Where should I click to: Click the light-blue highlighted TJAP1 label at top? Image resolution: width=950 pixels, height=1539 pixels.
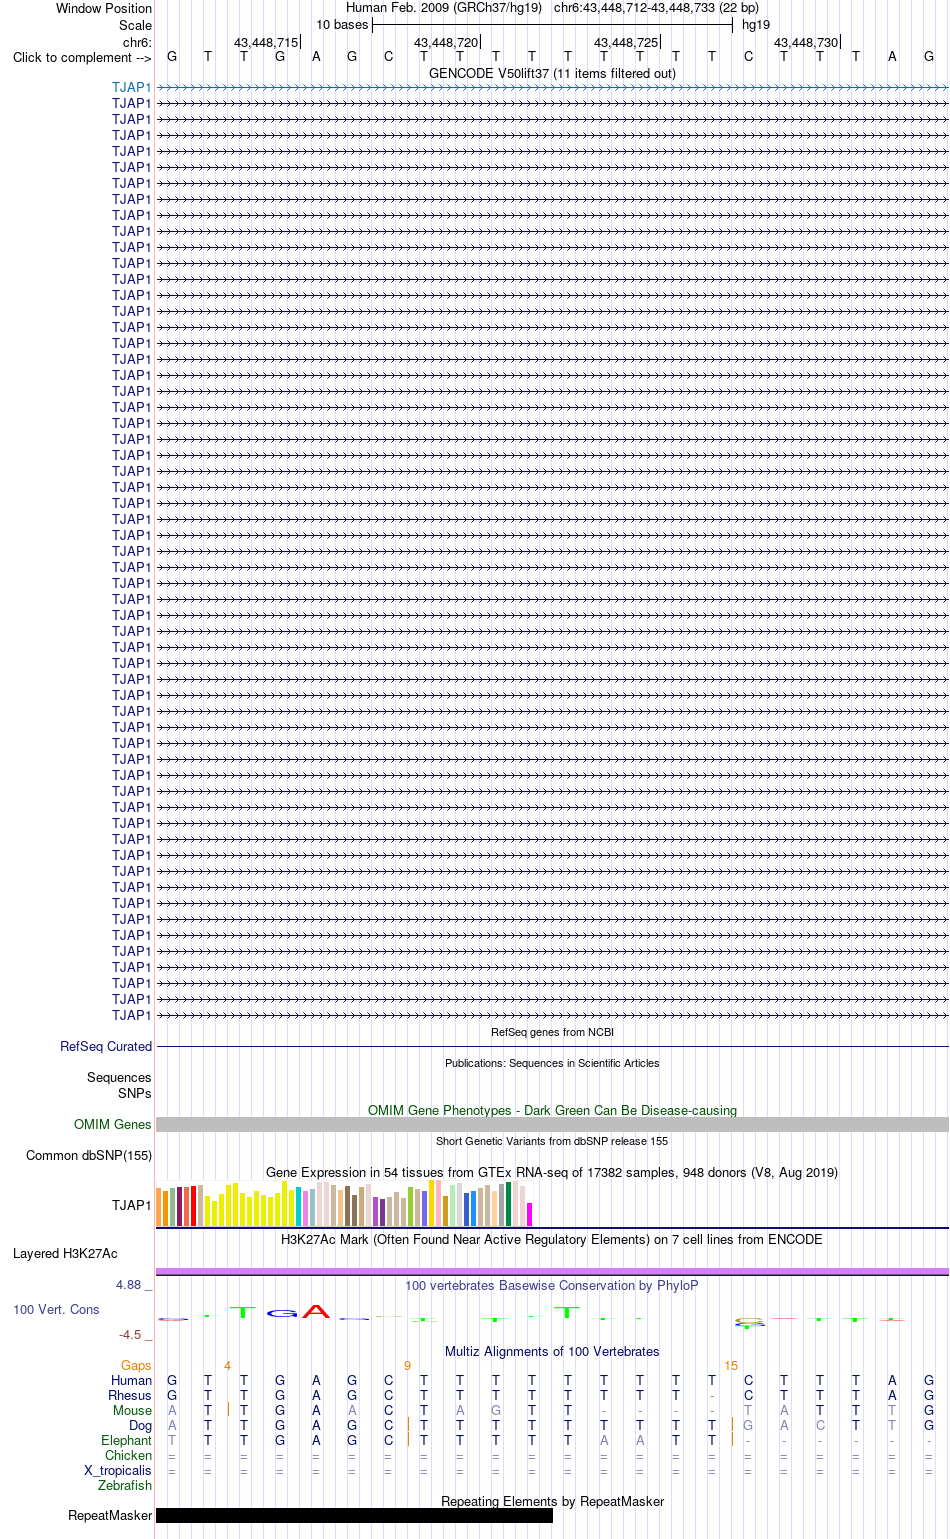(x=131, y=87)
